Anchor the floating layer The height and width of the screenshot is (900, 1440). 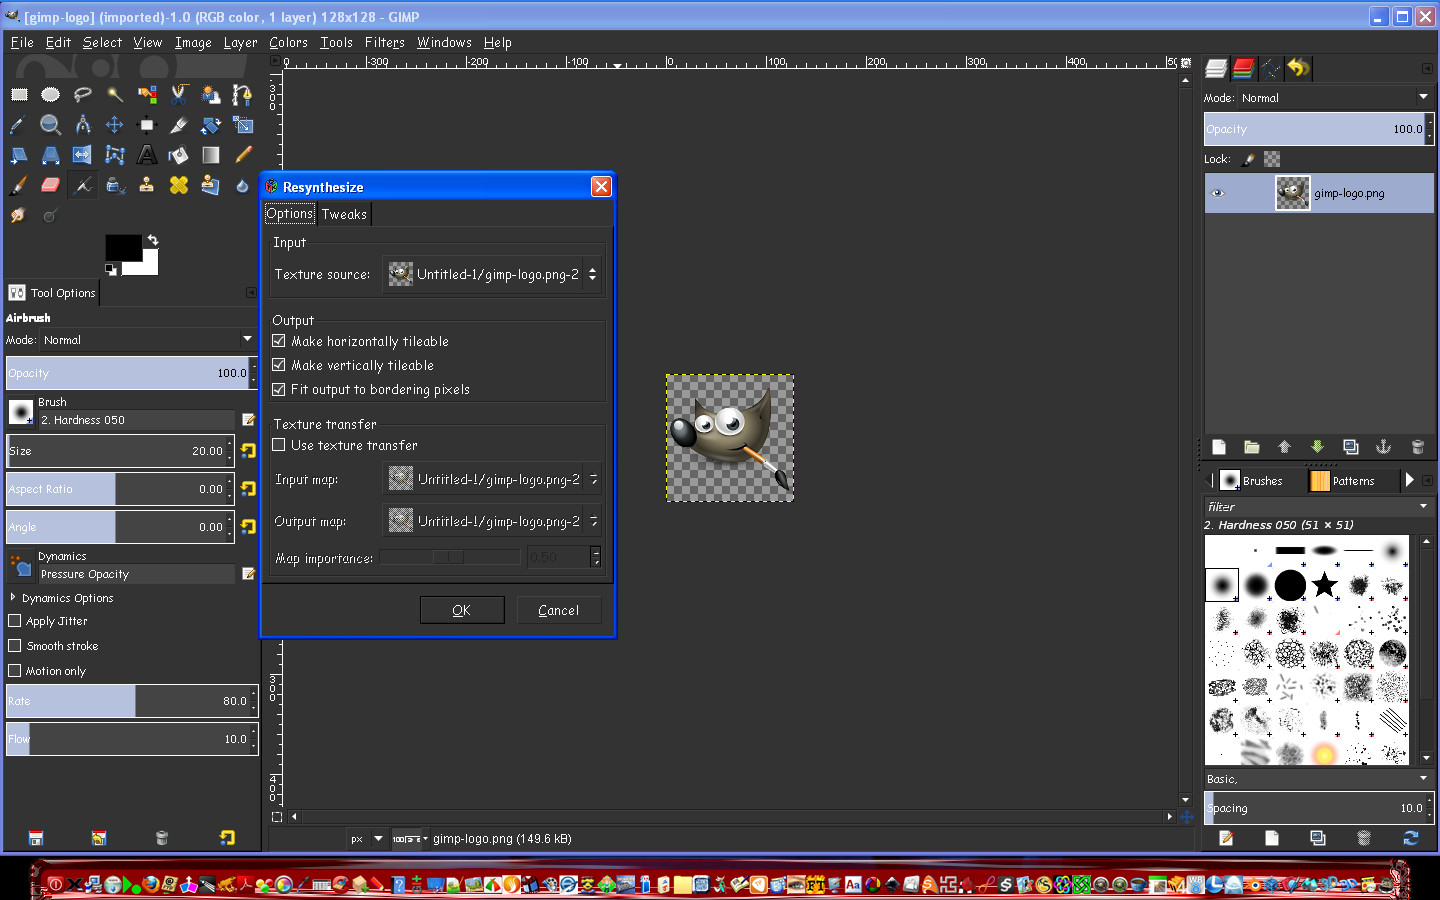coord(1384,447)
